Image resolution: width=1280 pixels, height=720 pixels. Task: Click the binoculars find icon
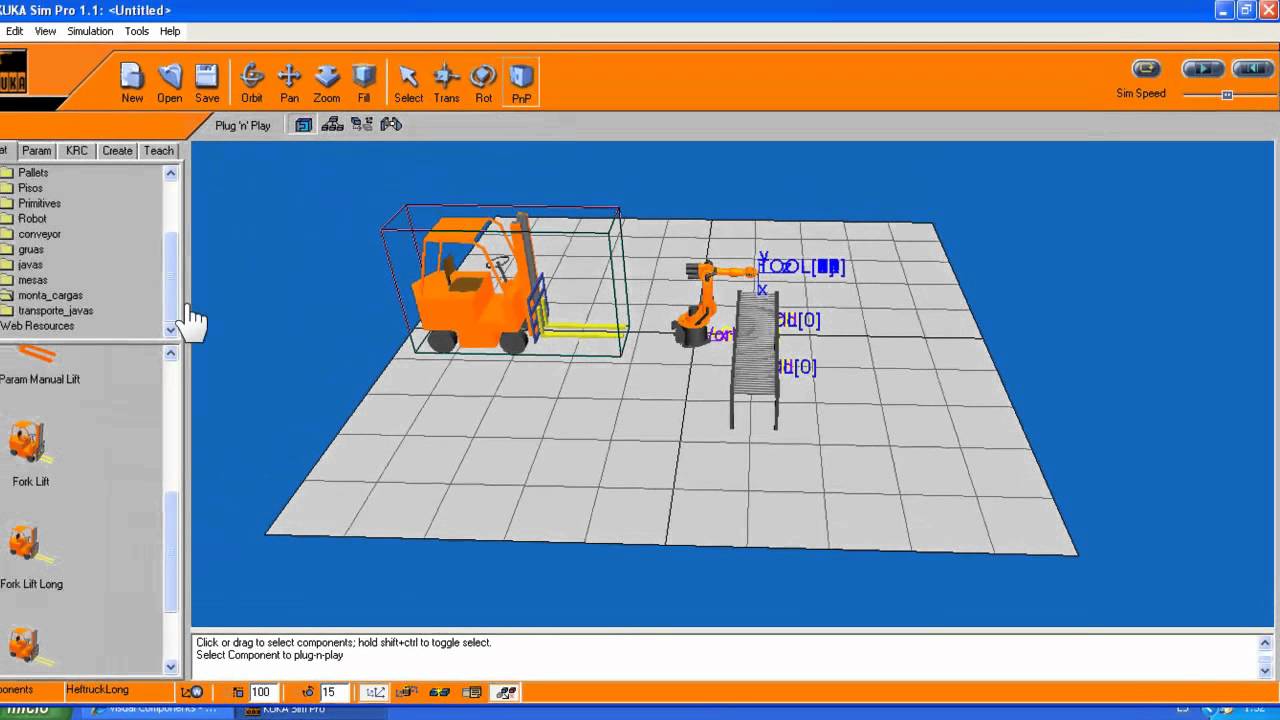coord(391,125)
